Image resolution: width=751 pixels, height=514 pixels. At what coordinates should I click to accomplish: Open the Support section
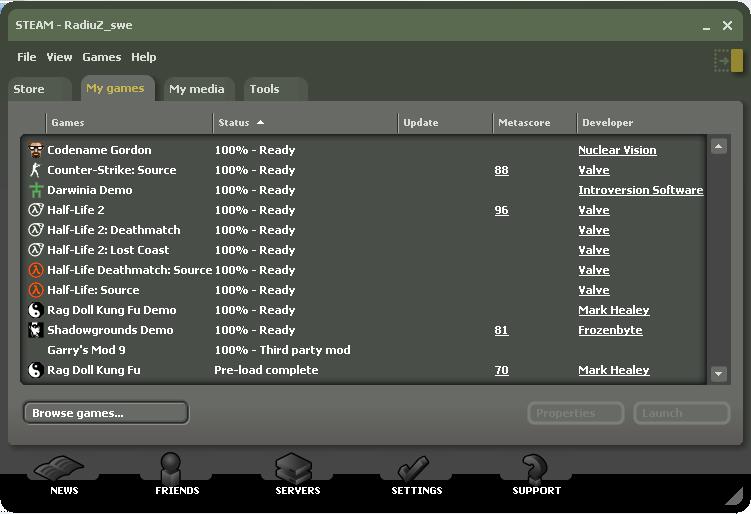coord(536,475)
